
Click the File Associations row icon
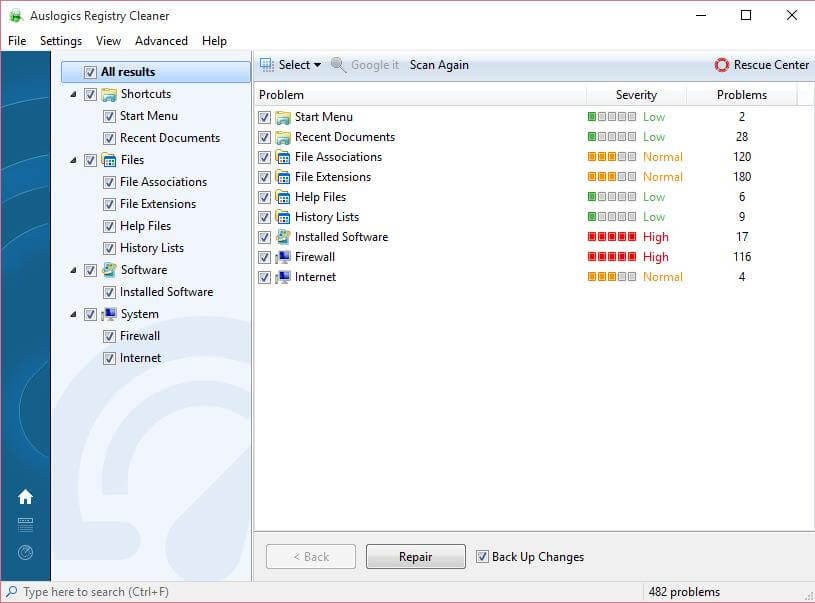pyautogui.click(x=283, y=157)
